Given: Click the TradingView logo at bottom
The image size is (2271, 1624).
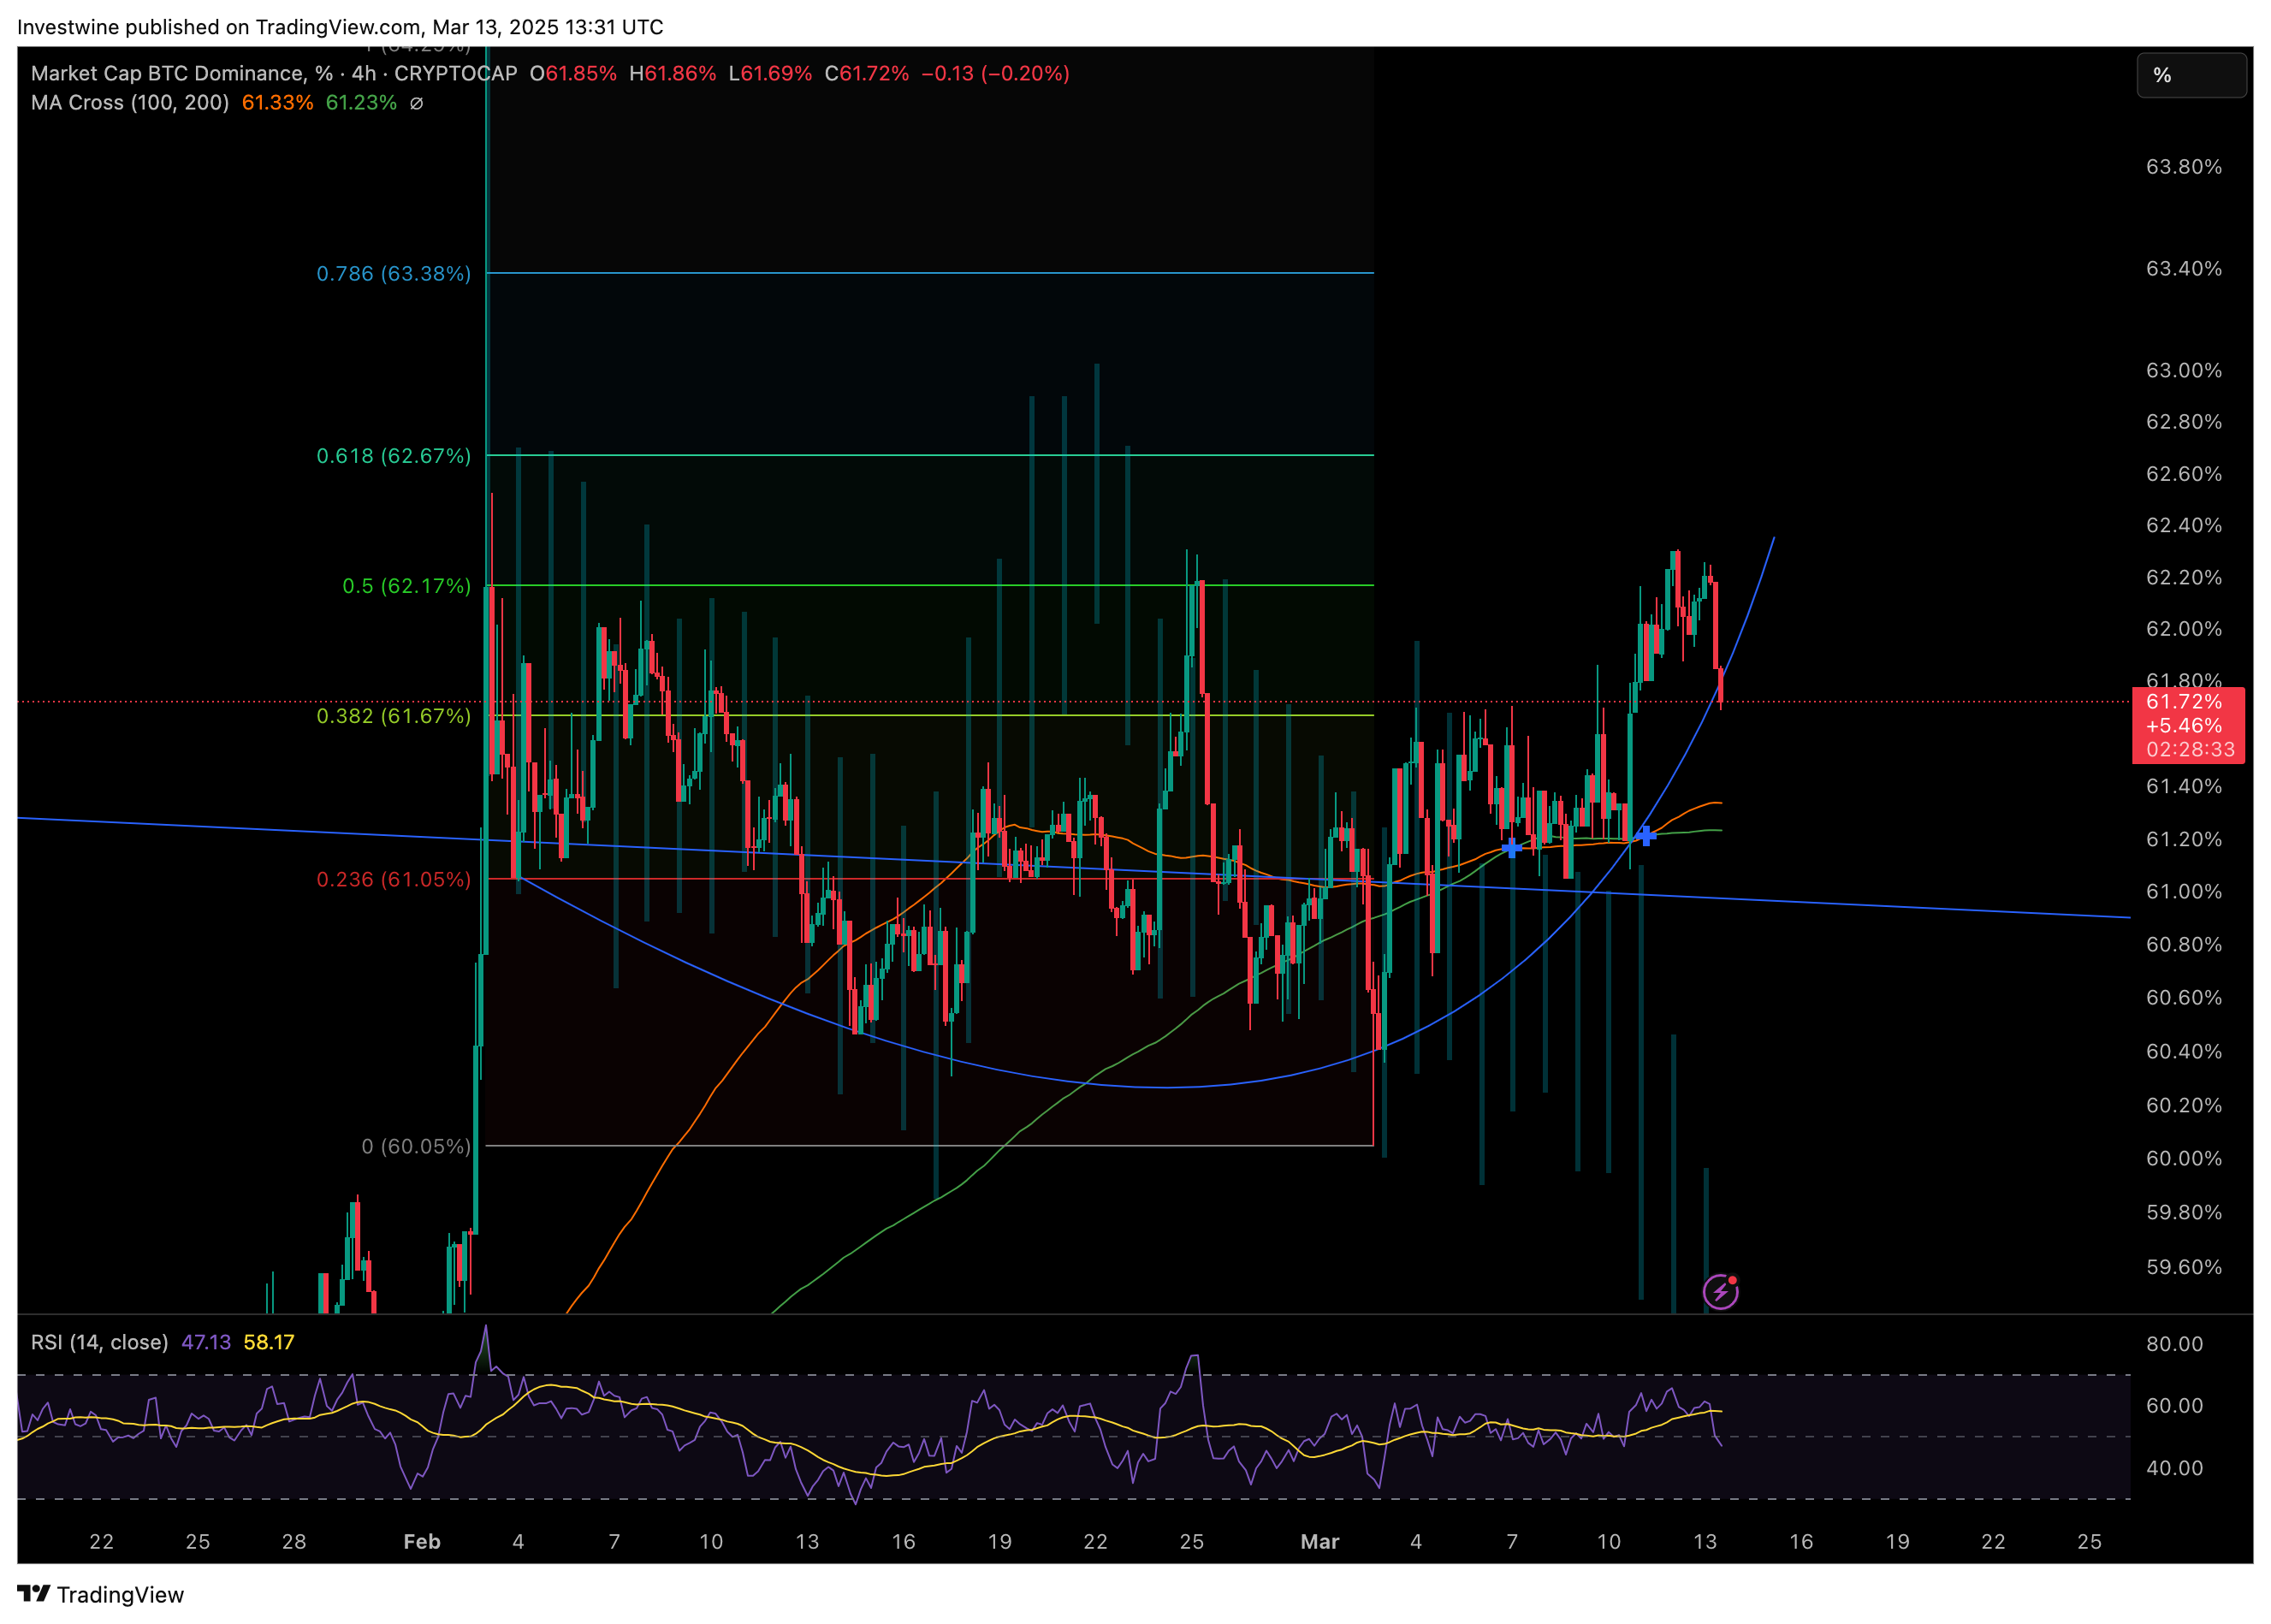Looking at the screenshot, I should tap(101, 1594).
